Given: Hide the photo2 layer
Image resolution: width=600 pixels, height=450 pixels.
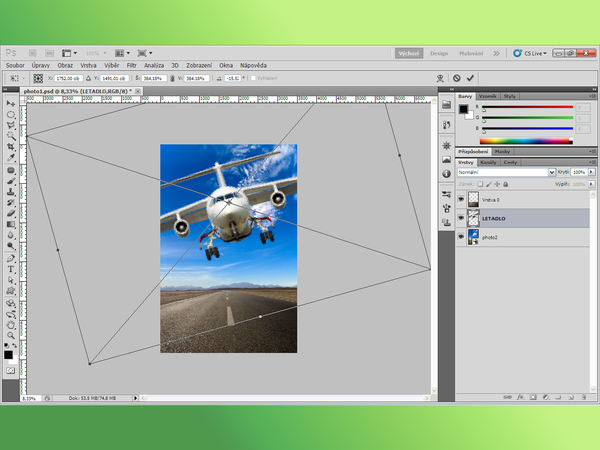Looking at the screenshot, I should (461, 236).
